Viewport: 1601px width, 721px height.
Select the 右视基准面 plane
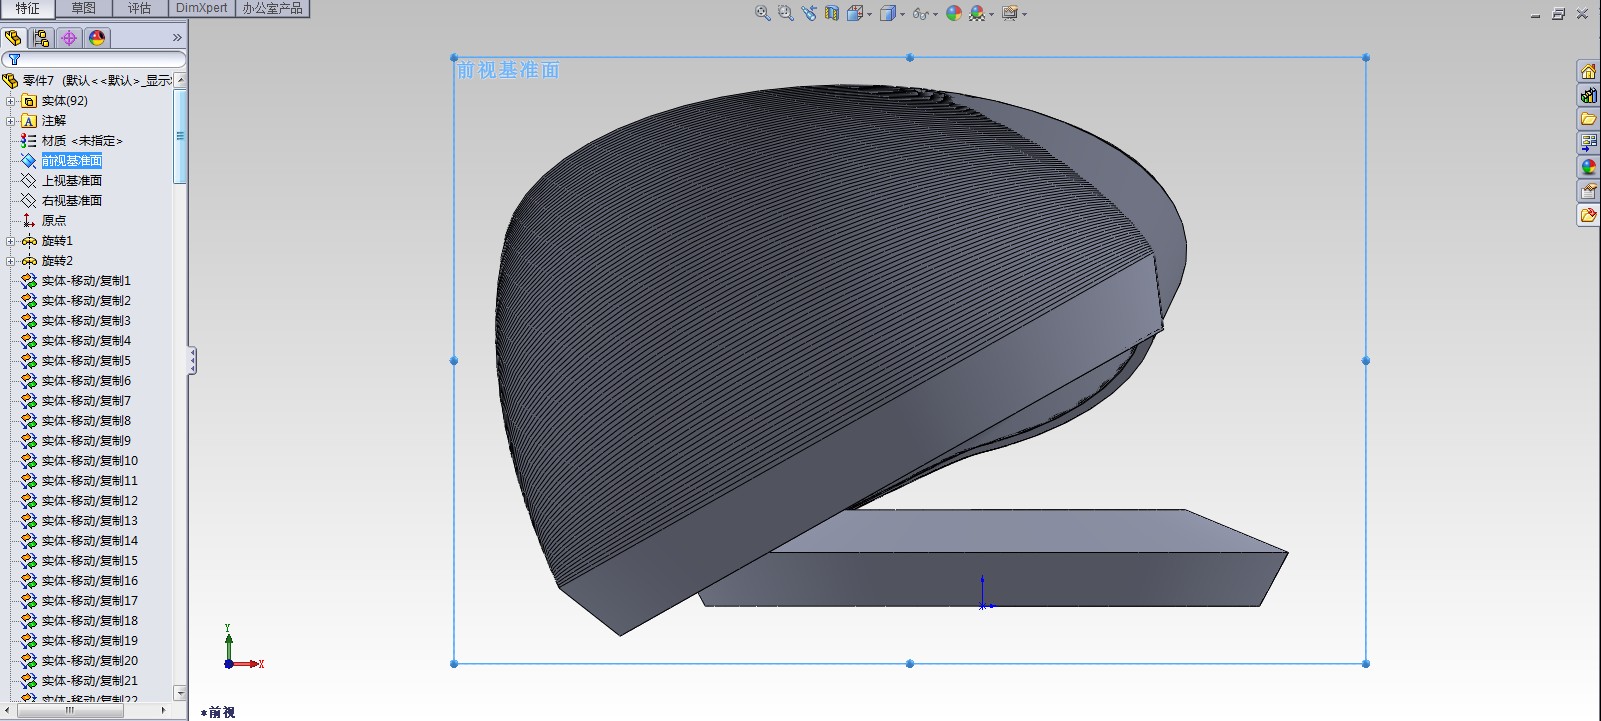pos(72,201)
